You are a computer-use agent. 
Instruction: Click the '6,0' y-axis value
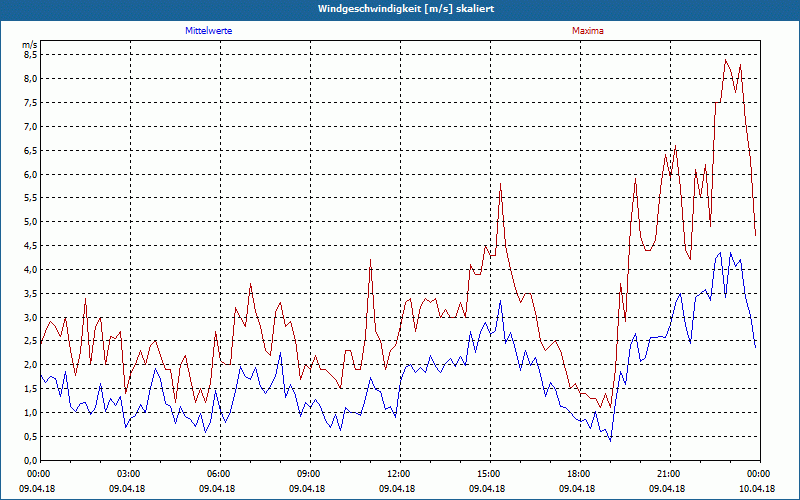(31, 174)
